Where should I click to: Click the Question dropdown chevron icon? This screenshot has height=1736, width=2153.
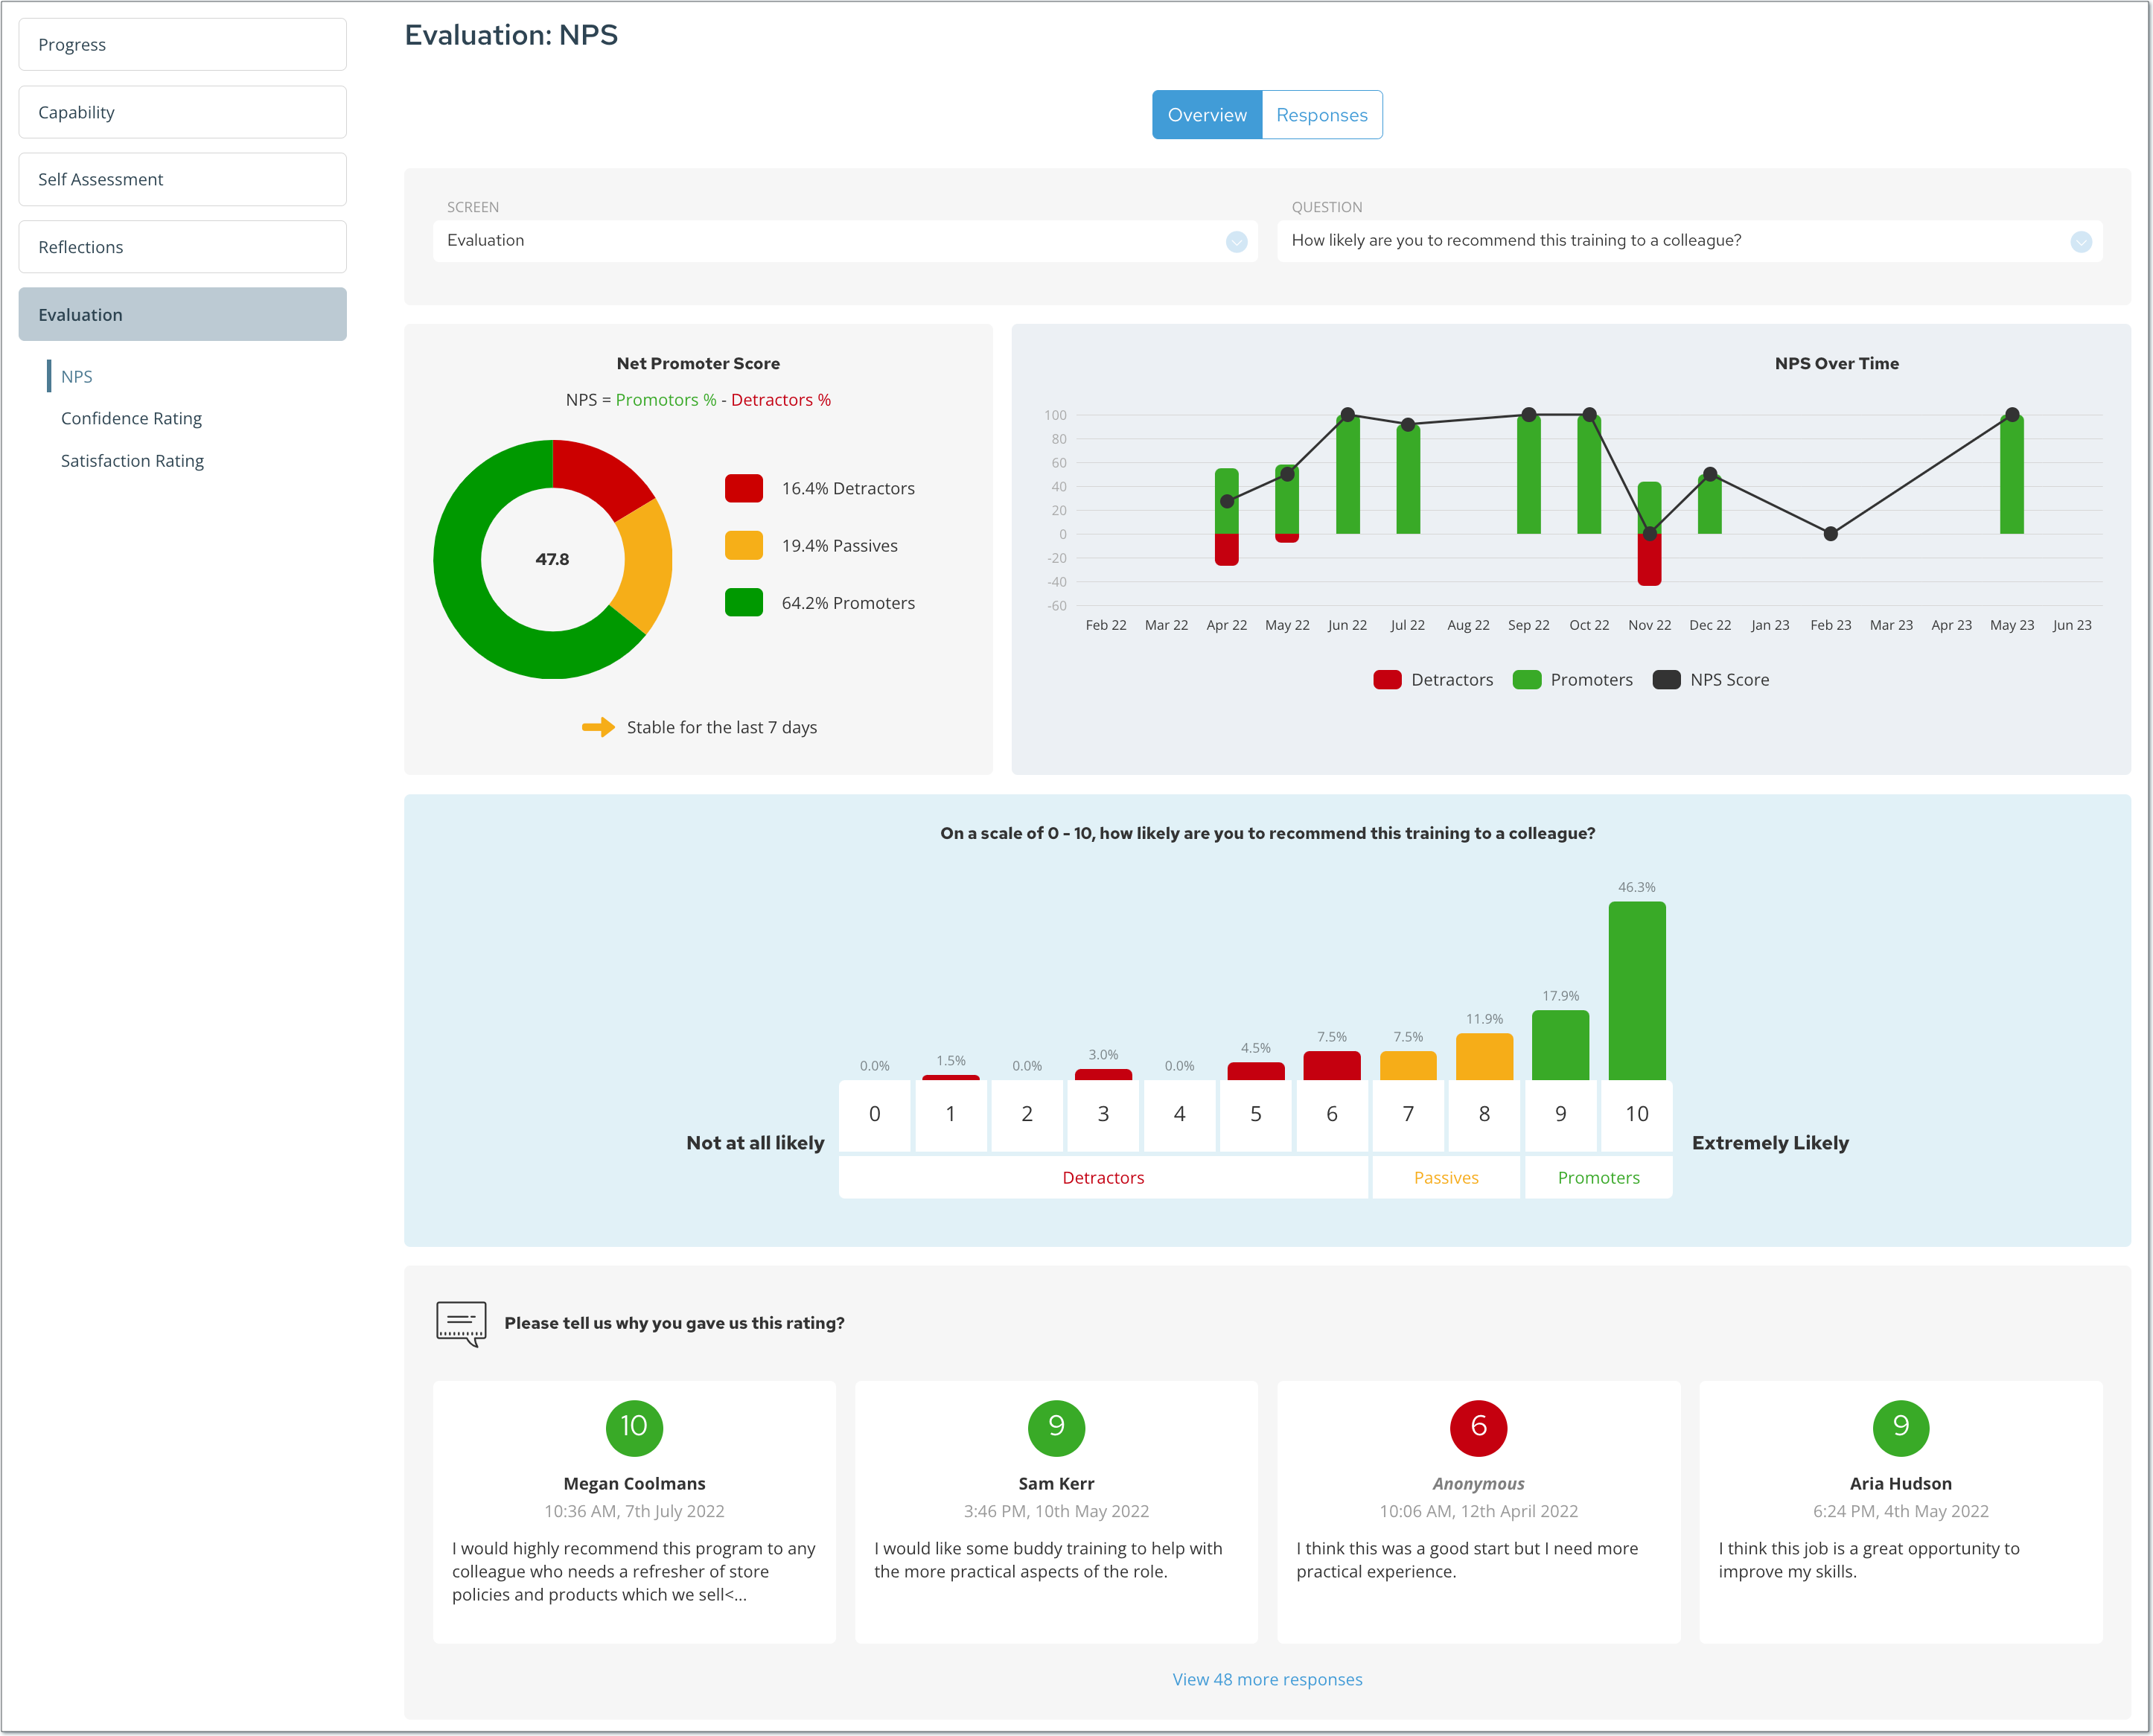(2080, 241)
